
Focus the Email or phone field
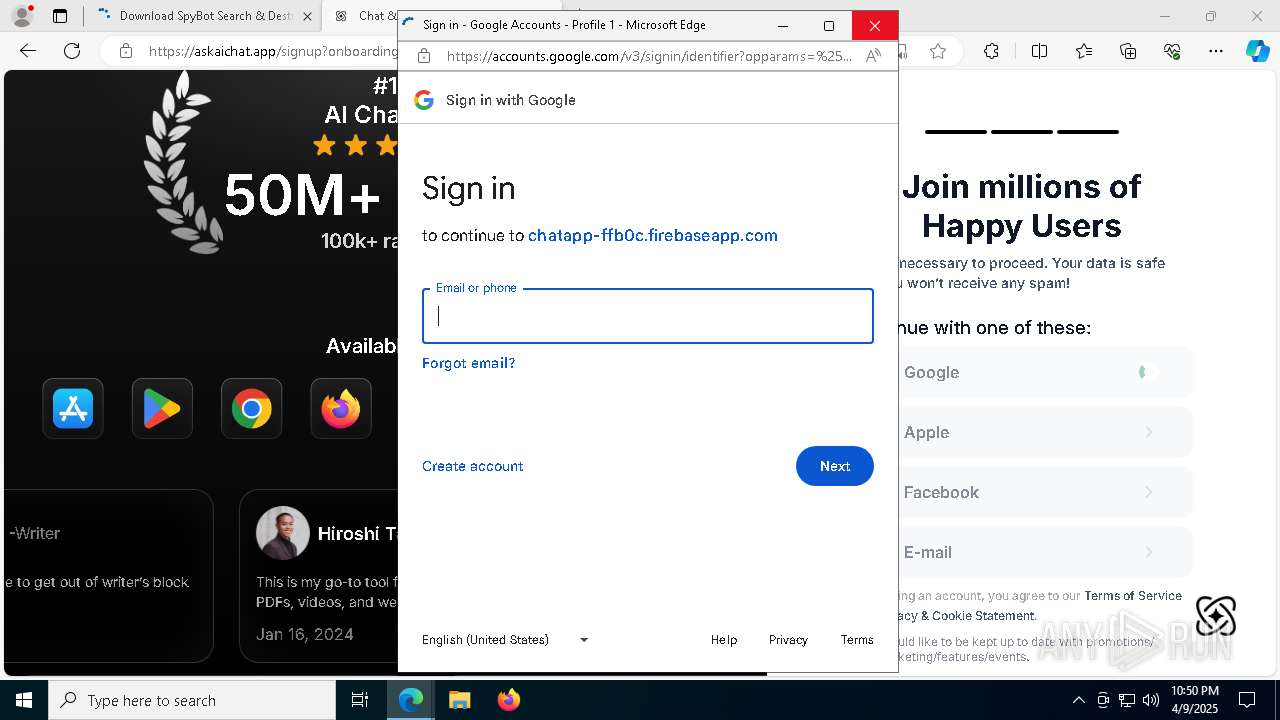point(648,316)
